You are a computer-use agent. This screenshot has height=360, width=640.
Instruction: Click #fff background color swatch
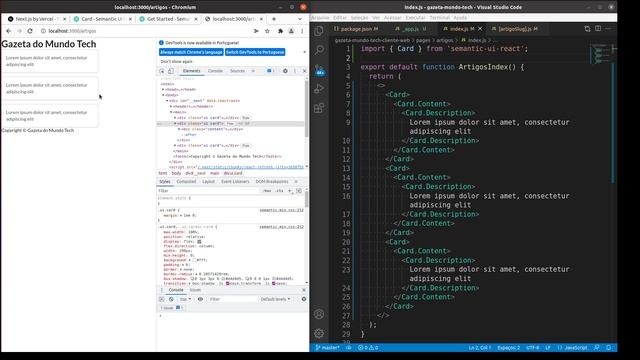pyautogui.click(x=194, y=260)
